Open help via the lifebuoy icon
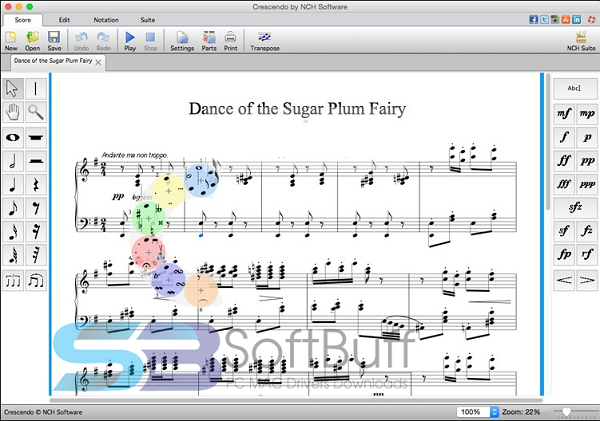Image resolution: width=600 pixels, height=421 pixels. tap(591, 20)
